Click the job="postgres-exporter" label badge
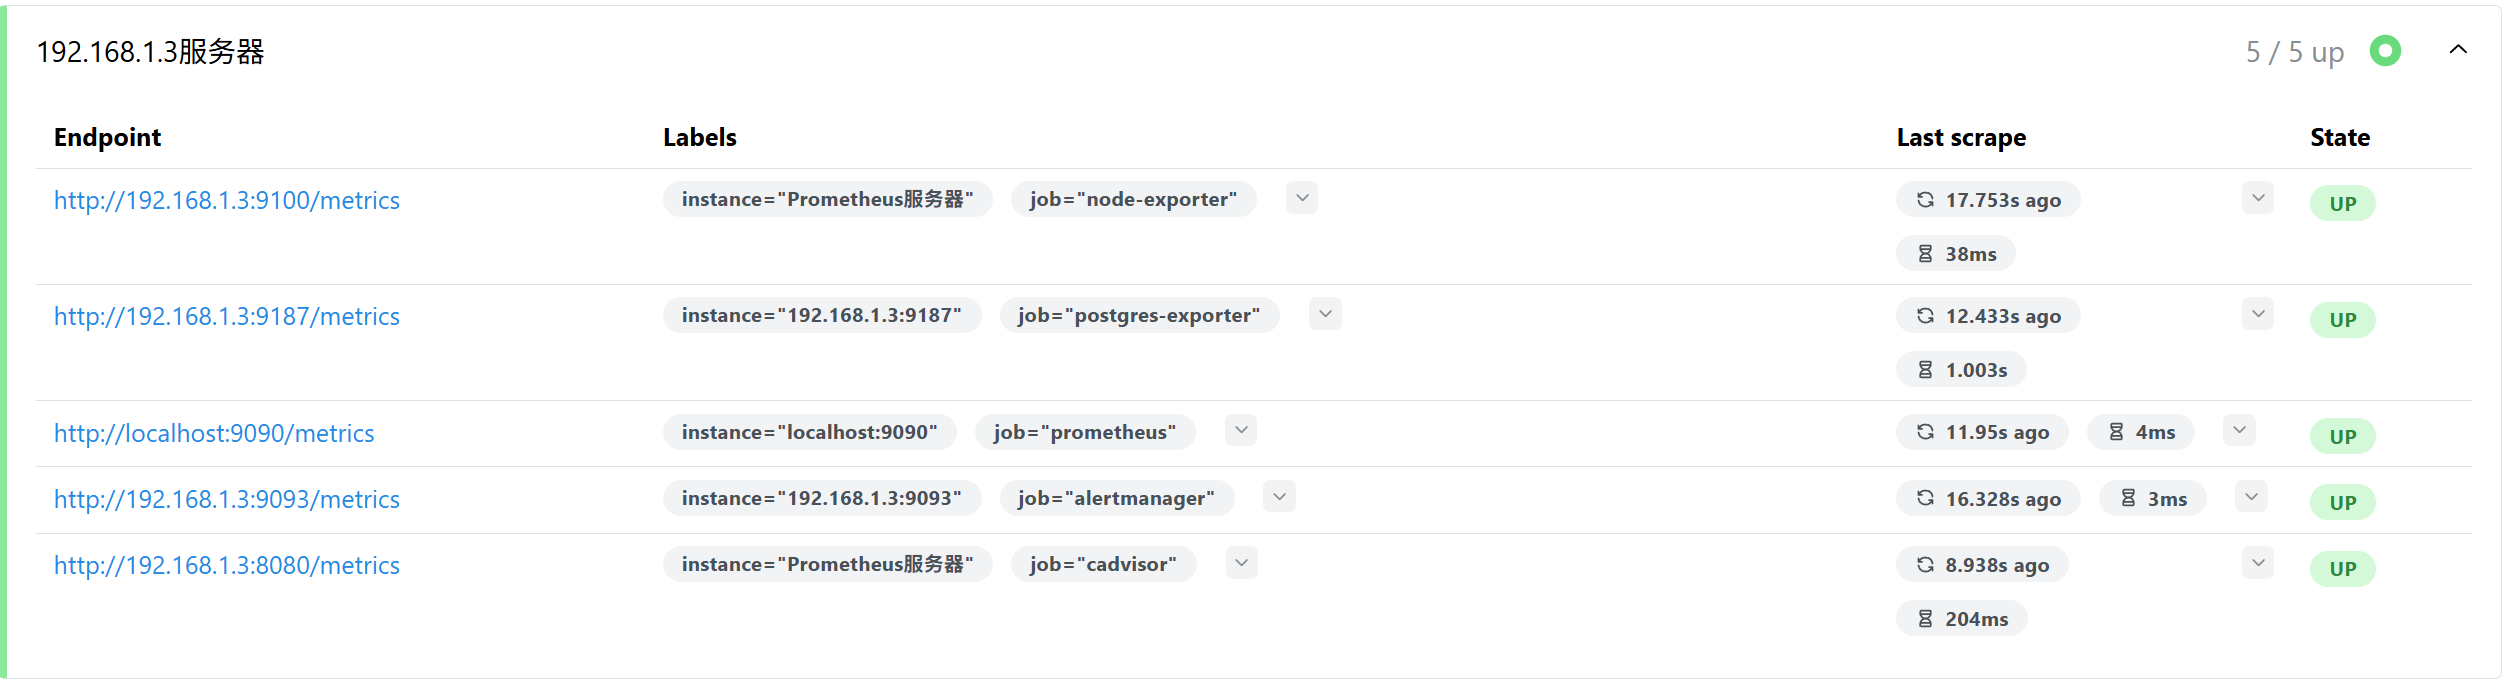Image resolution: width=2504 pixels, height=691 pixels. [1139, 316]
